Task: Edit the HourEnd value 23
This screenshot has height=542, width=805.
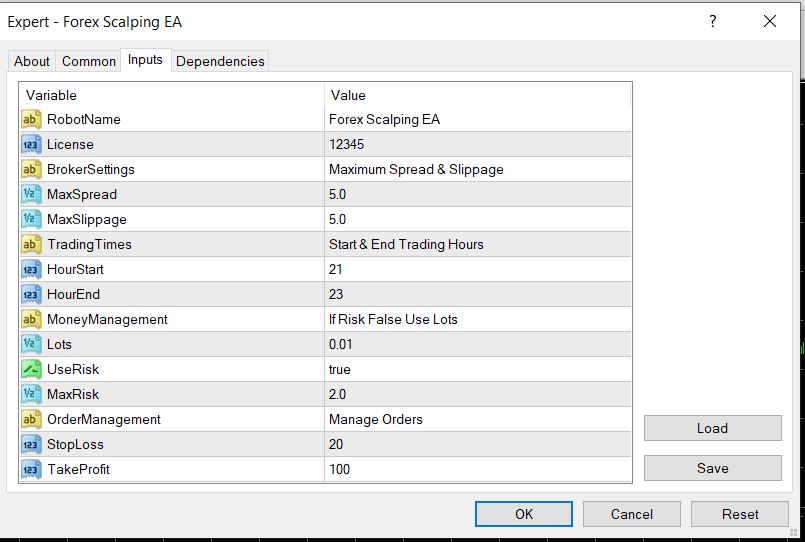Action: tap(477, 295)
